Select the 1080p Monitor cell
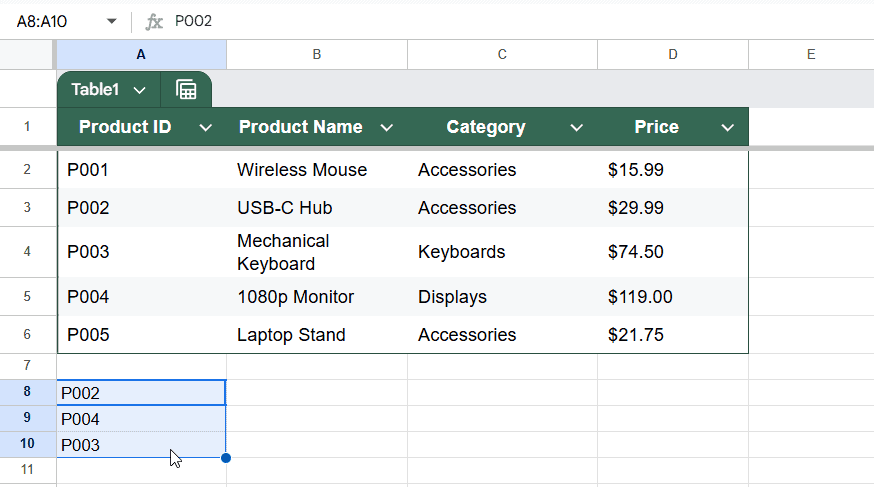Screen dimensions: 874x487 point(317,296)
